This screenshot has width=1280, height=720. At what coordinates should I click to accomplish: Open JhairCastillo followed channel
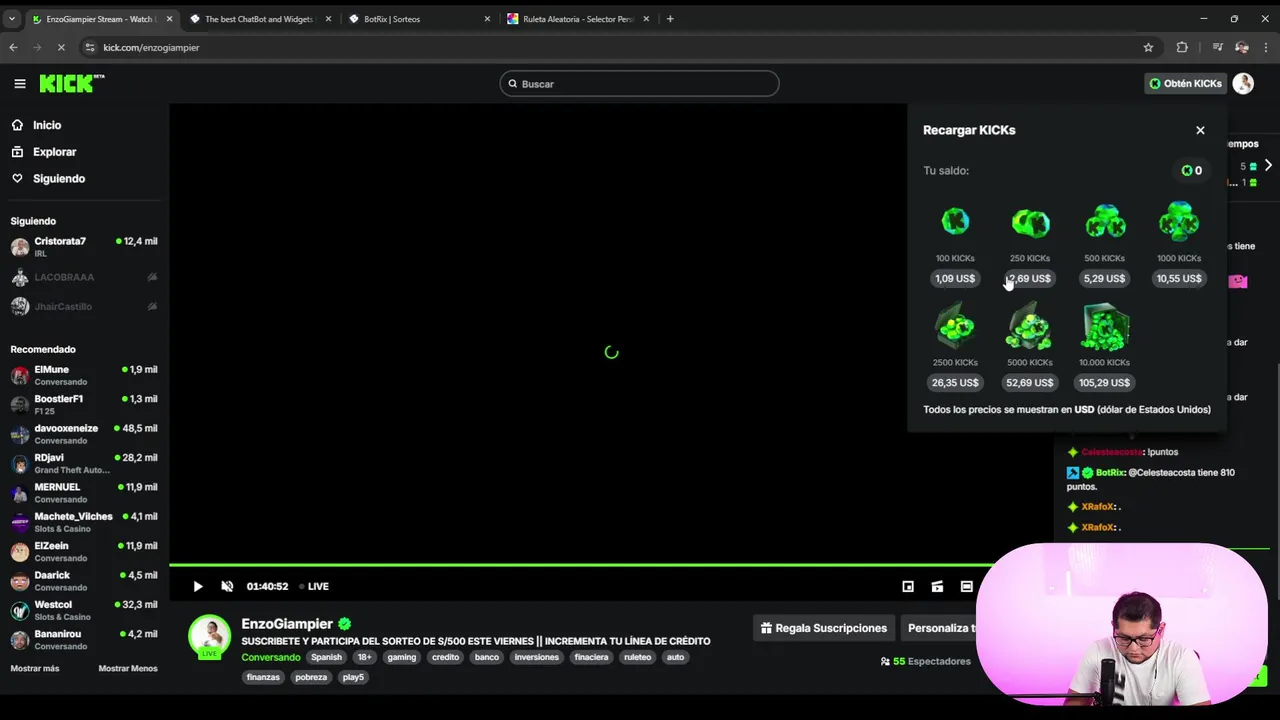coord(84,306)
